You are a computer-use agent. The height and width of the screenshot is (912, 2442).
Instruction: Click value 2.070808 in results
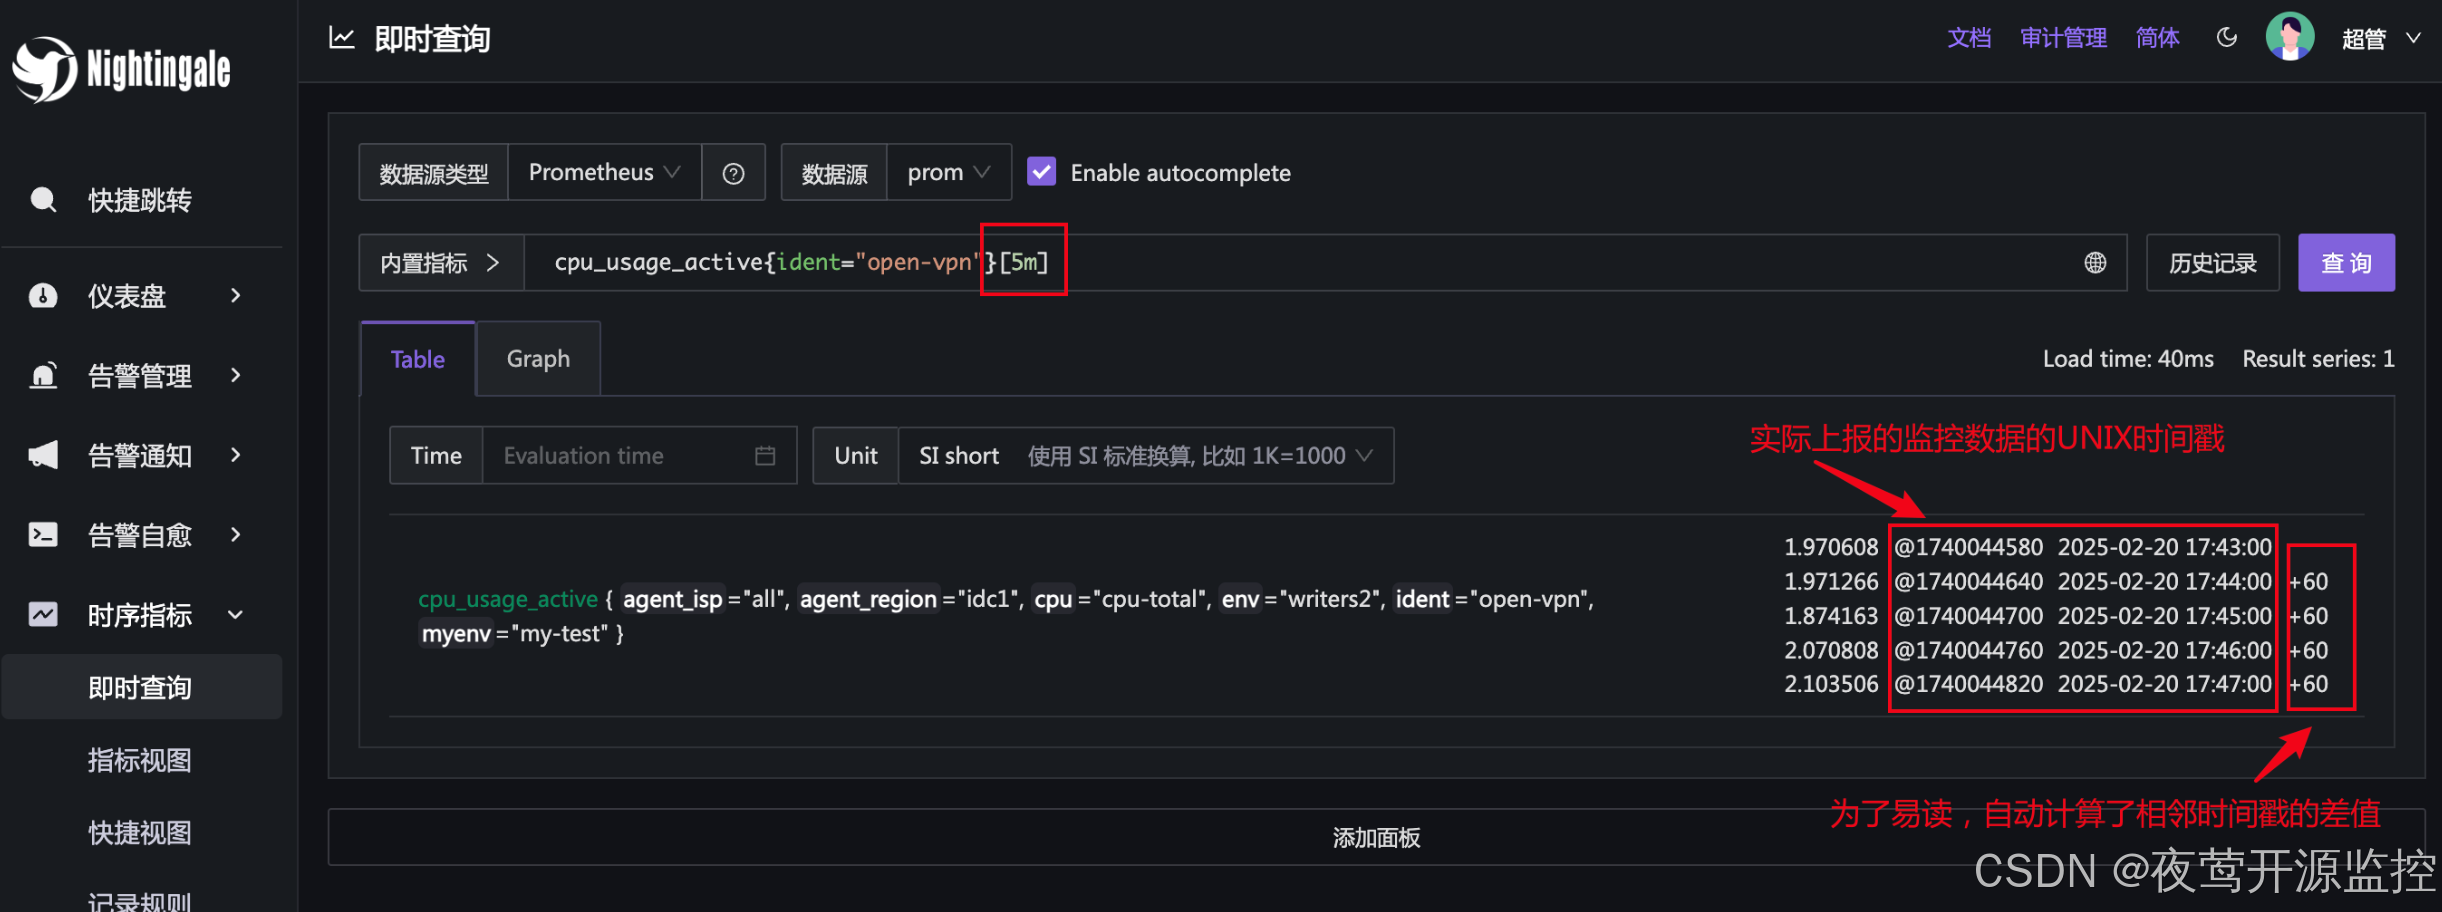[1831, 650]
